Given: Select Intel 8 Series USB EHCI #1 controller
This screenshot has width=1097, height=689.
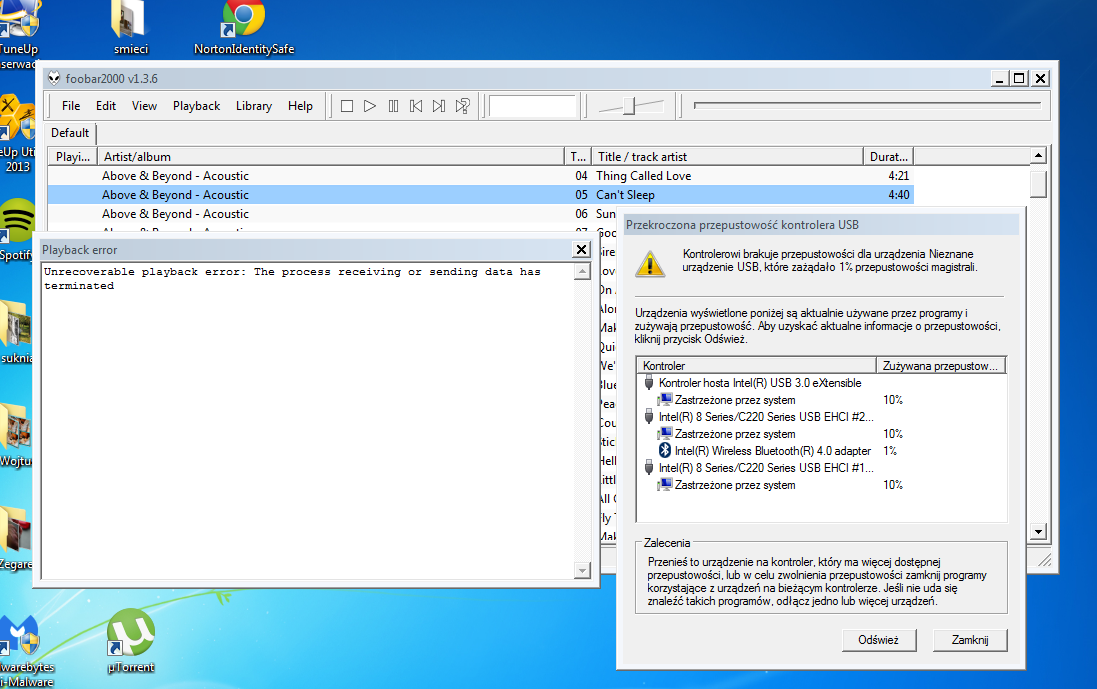Looking at the screenshot, I should pos(766,468).
